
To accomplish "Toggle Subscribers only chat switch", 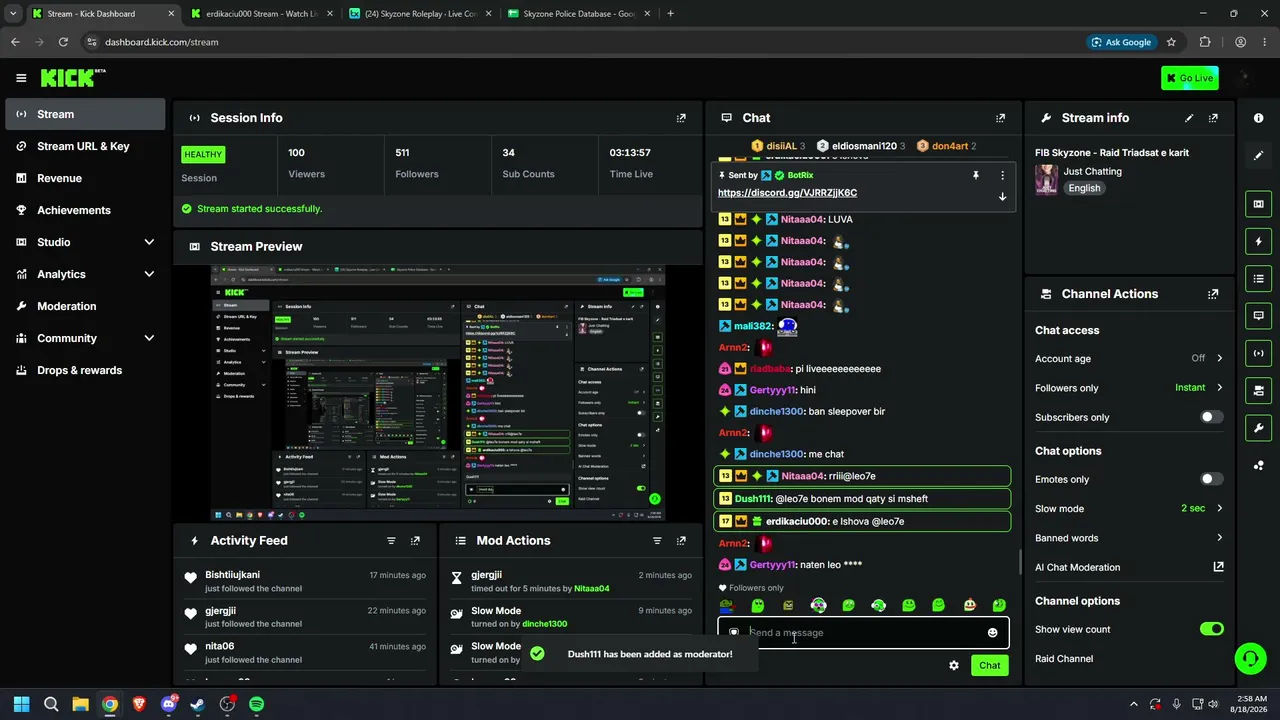I will click(1211, 417).
